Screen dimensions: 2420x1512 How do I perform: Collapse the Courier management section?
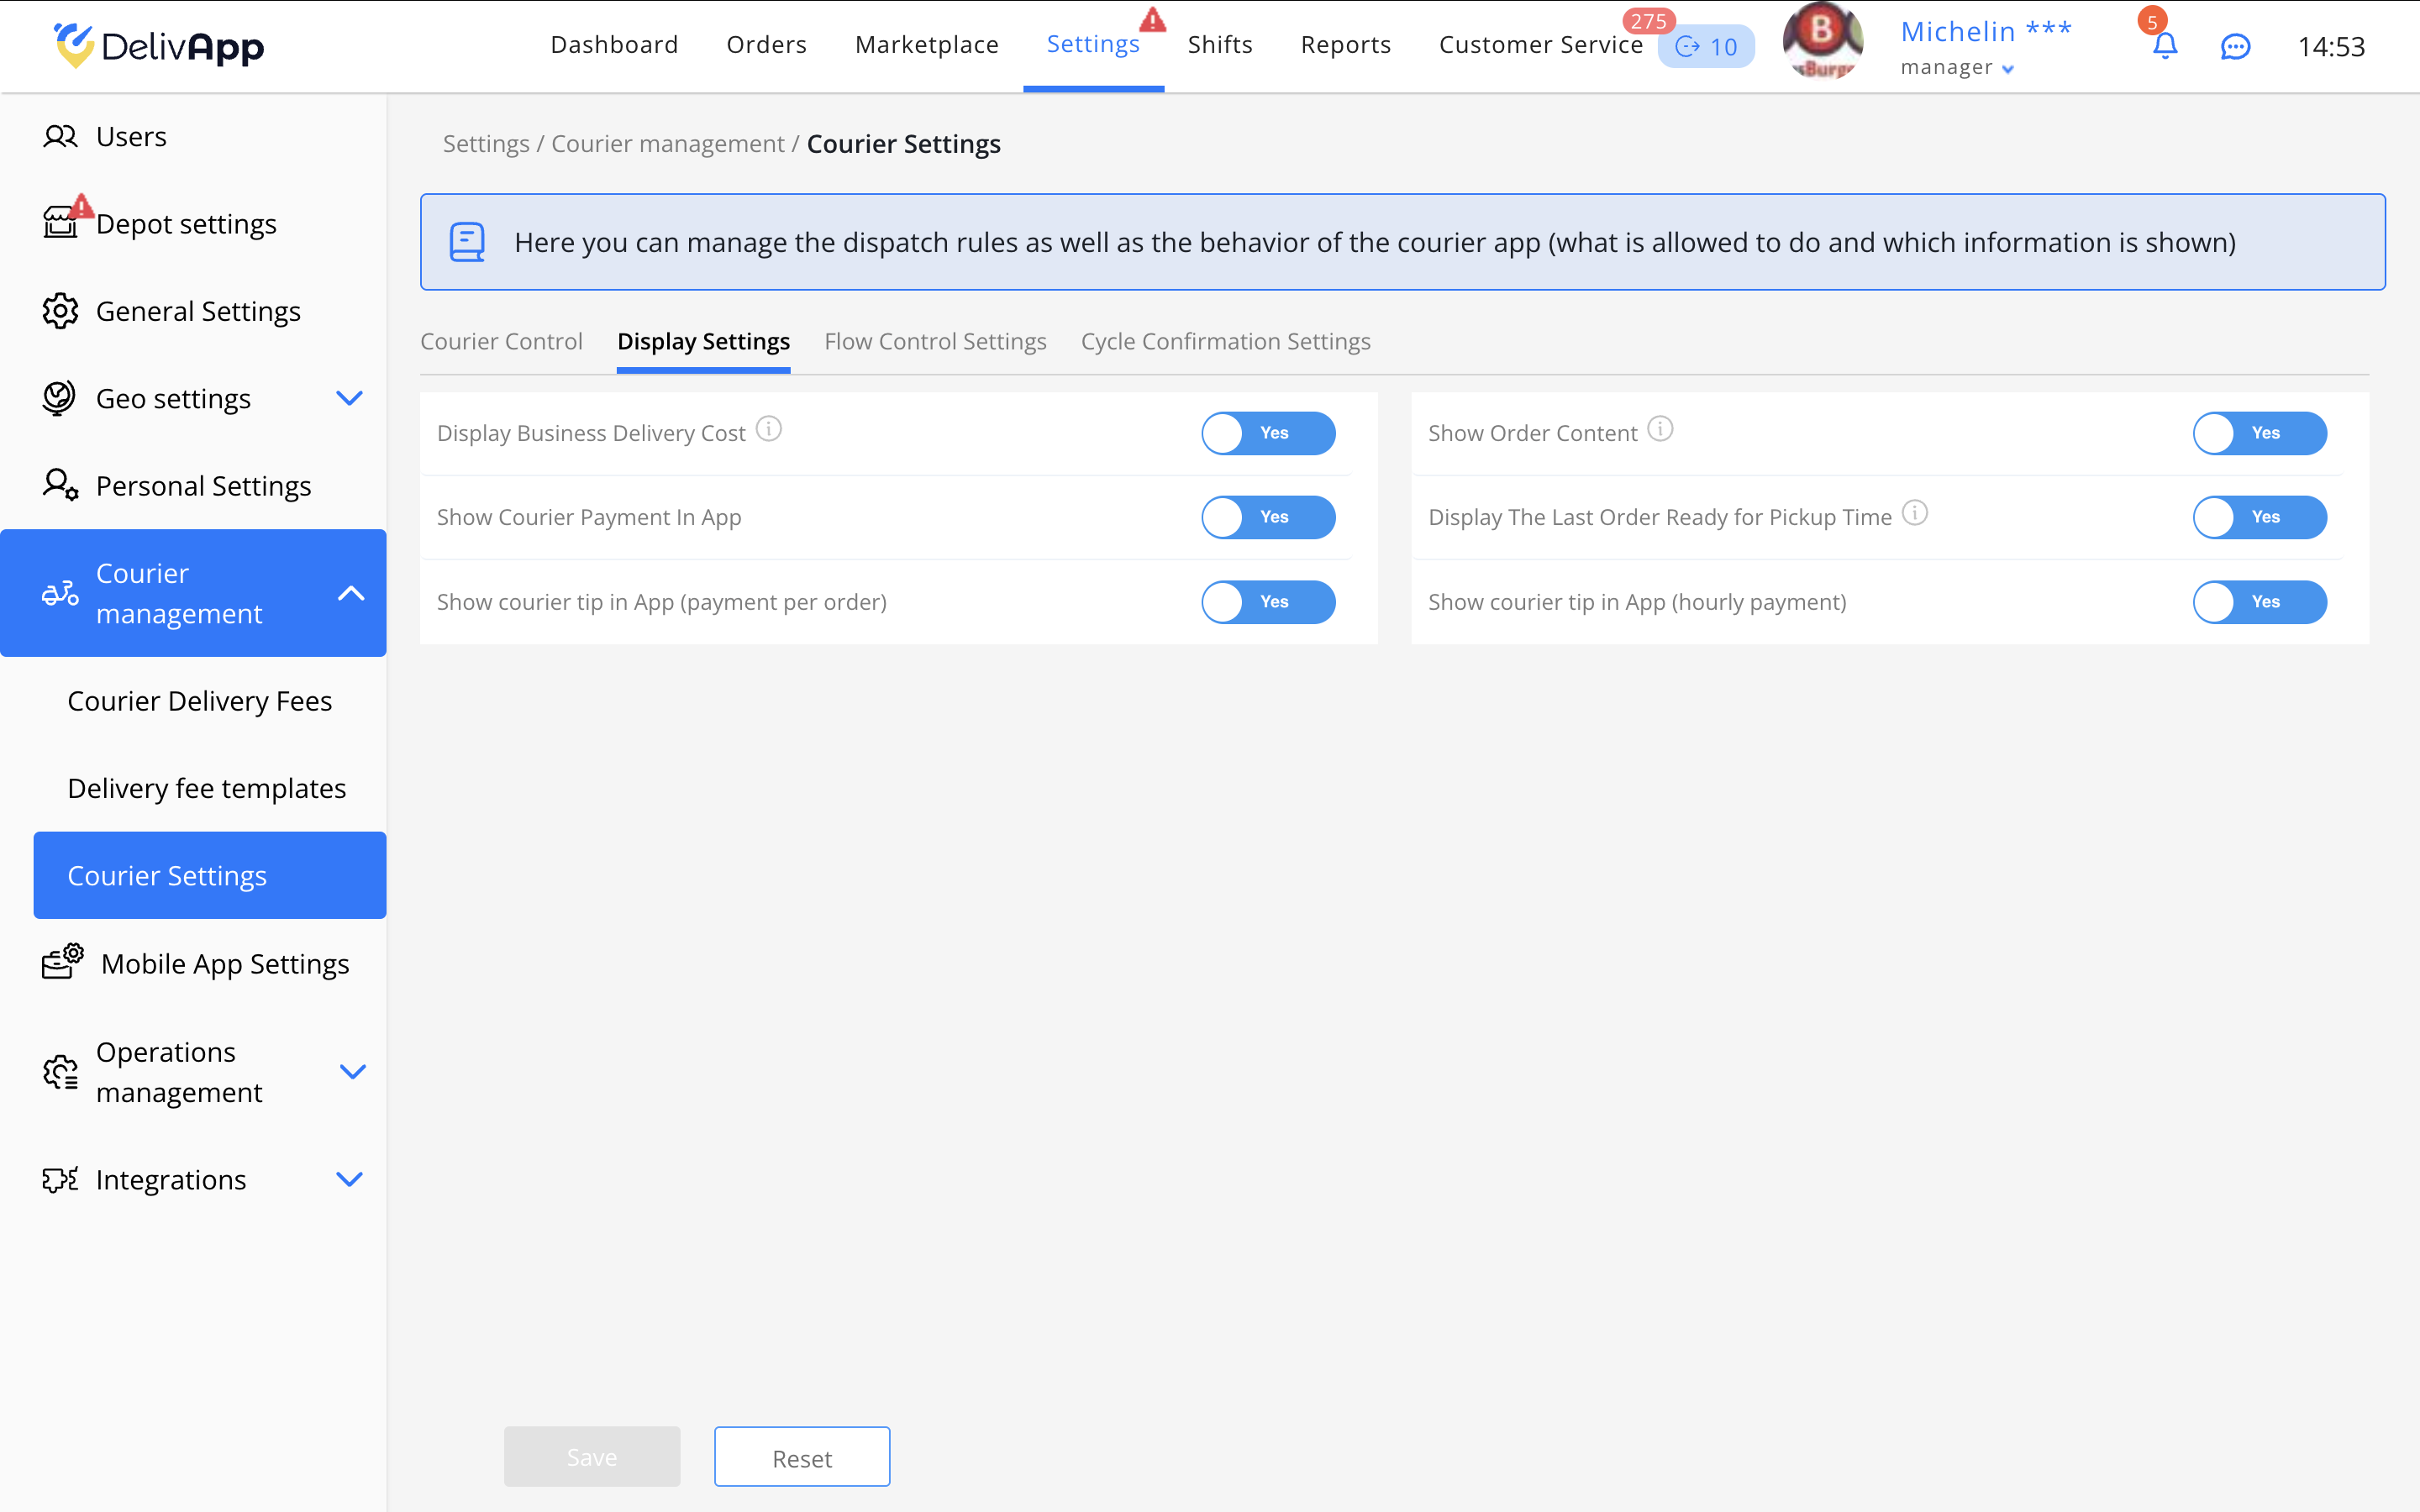tap(350, 593)
